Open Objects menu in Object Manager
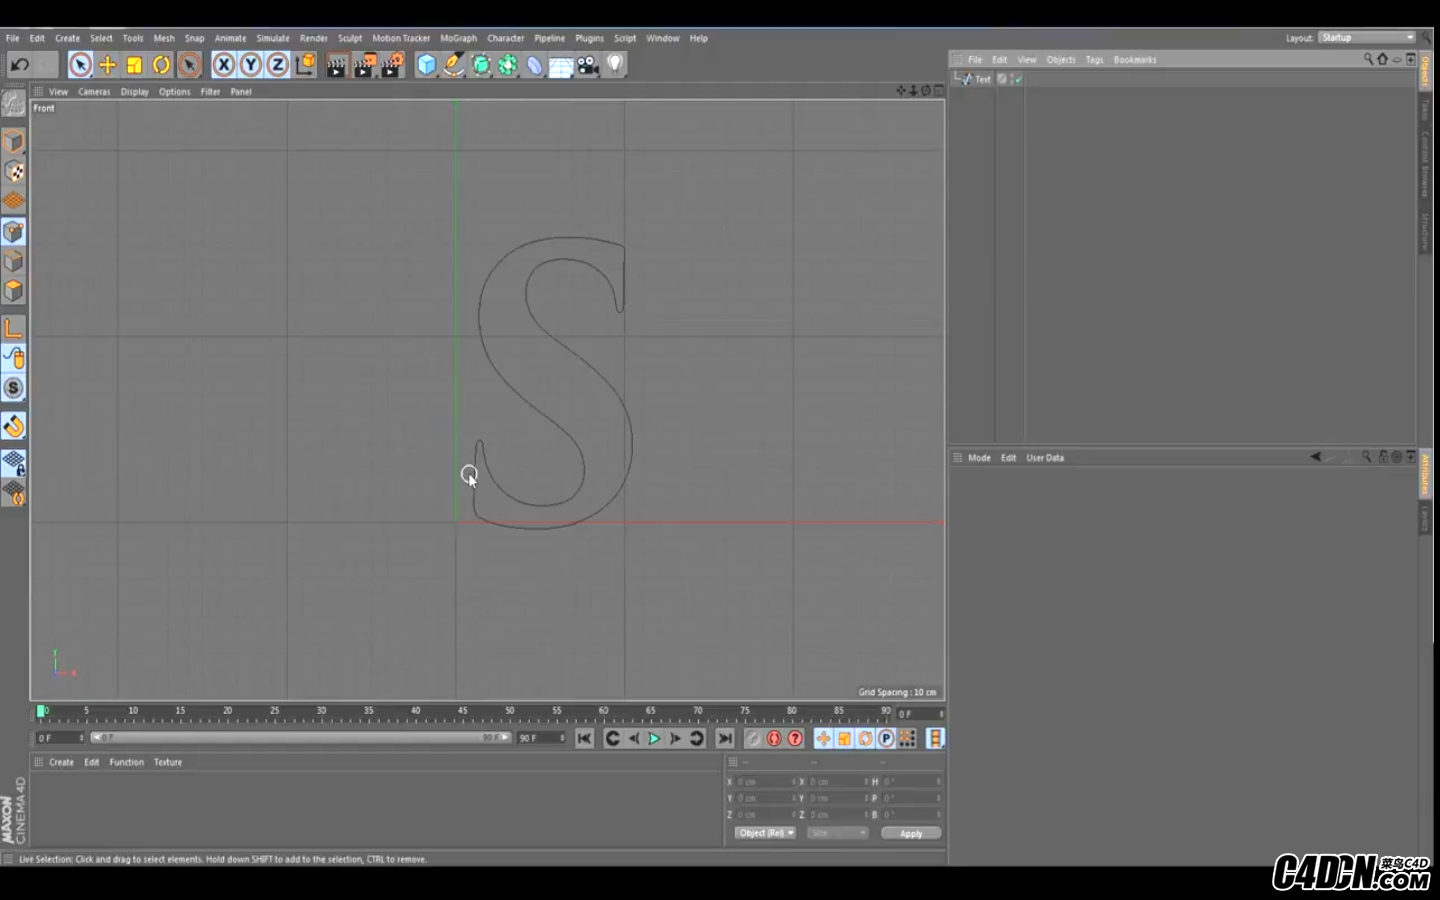The image size is (1440, 900). pyautogui.click(x=1061, y=60)
